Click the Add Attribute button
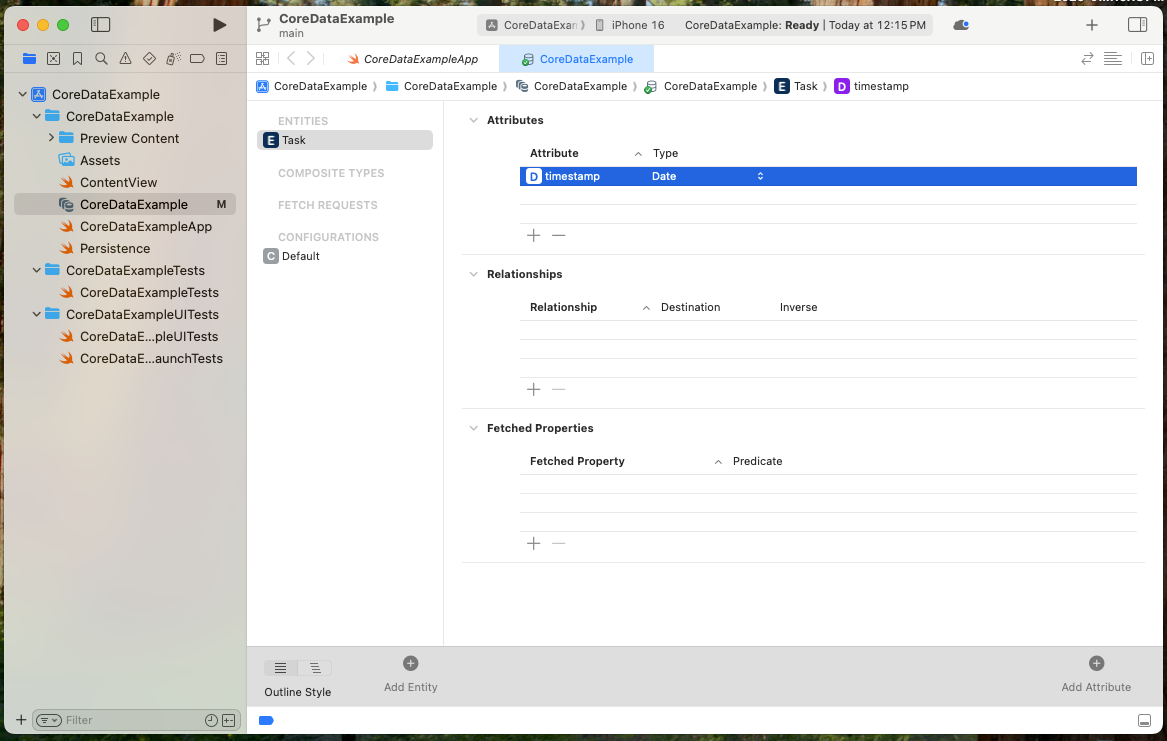The image size is (1167, 741). point(1096,674)
